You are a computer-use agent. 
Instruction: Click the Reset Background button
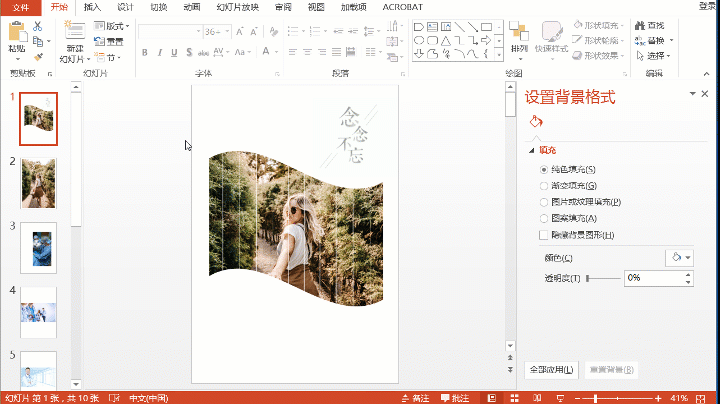point(612,370)
